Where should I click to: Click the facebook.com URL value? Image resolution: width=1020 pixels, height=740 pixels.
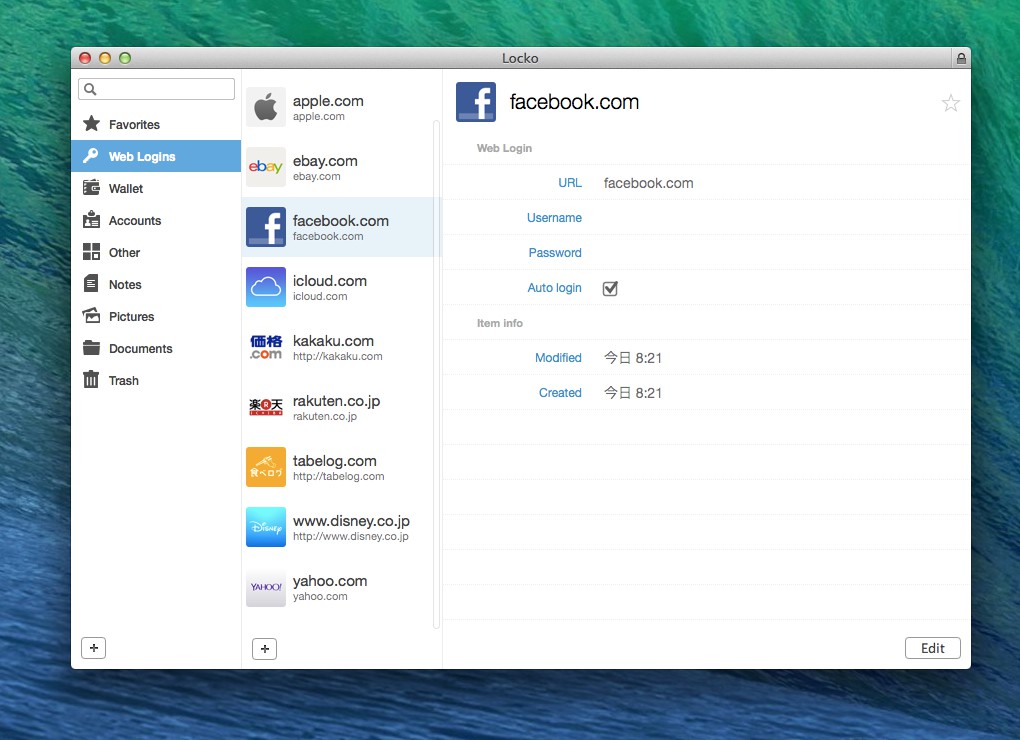tap(648, 183)
